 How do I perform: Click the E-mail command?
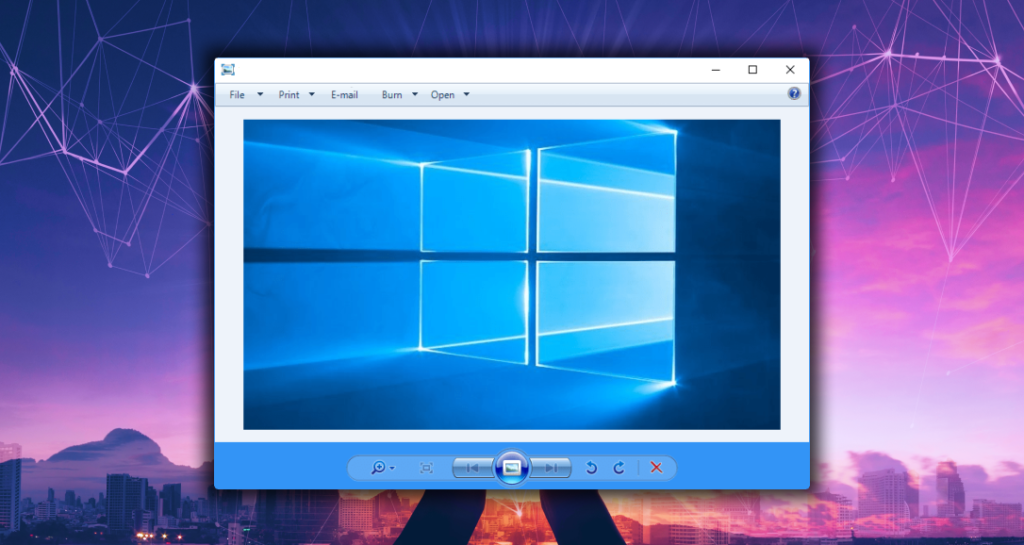(344, 95)
